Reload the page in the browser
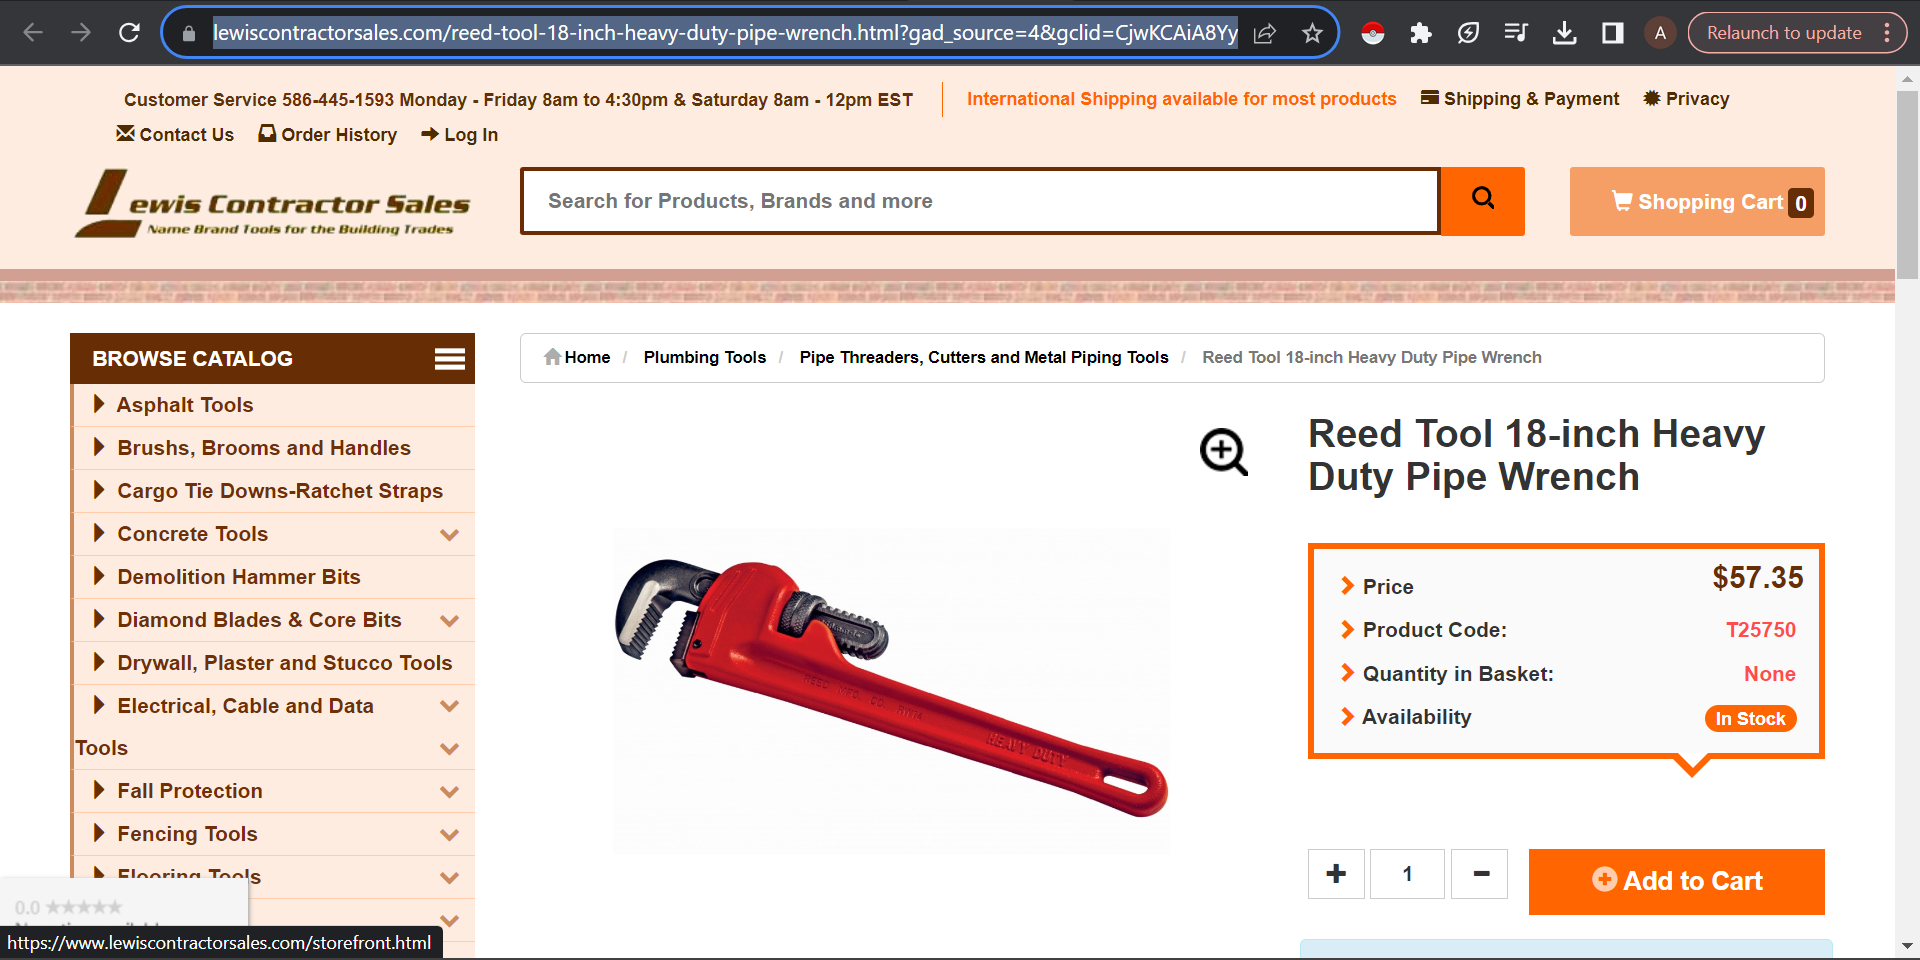 coord(129,33)
